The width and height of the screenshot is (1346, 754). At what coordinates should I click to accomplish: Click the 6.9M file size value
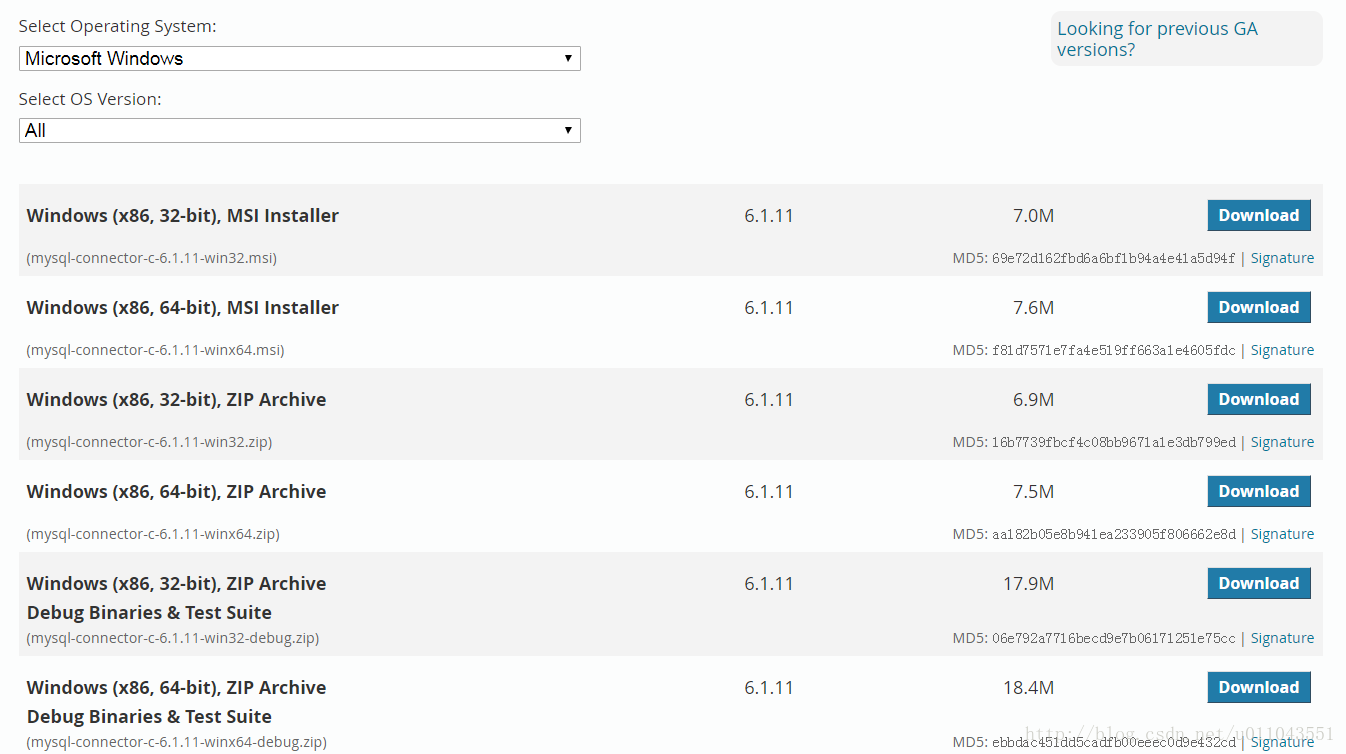(1033, 399)
